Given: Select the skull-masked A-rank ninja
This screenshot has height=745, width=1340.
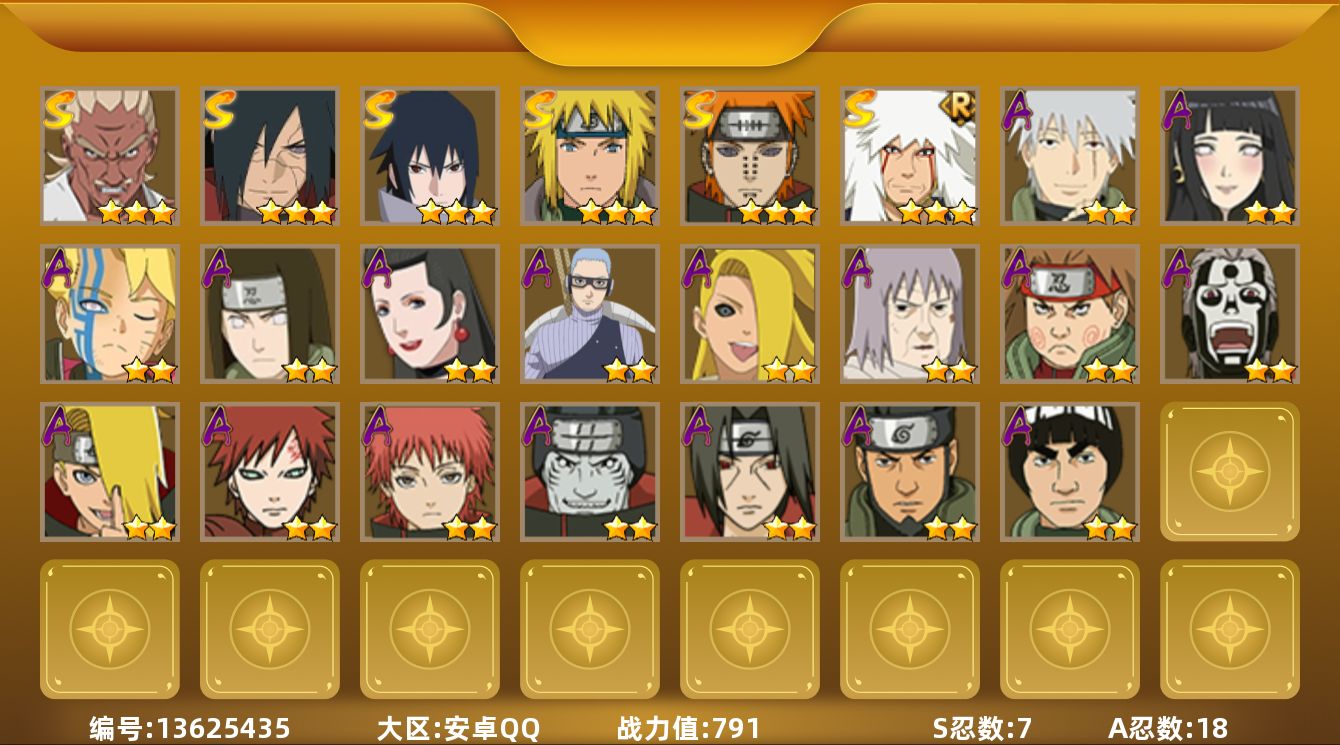Looking at the screenshot, I should tap(1229, 313).
